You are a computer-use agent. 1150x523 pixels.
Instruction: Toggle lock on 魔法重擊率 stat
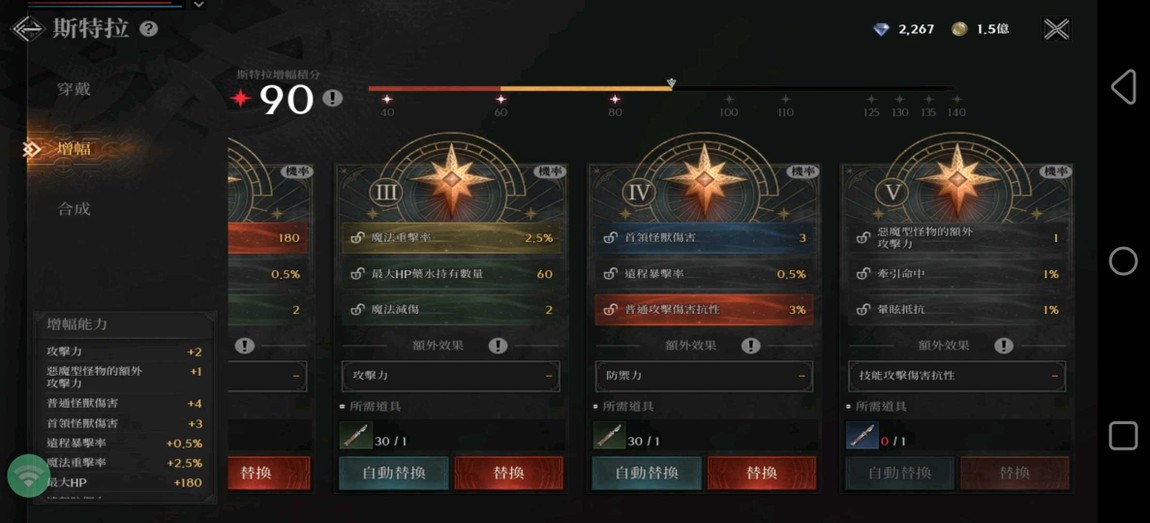coord(357,238)
